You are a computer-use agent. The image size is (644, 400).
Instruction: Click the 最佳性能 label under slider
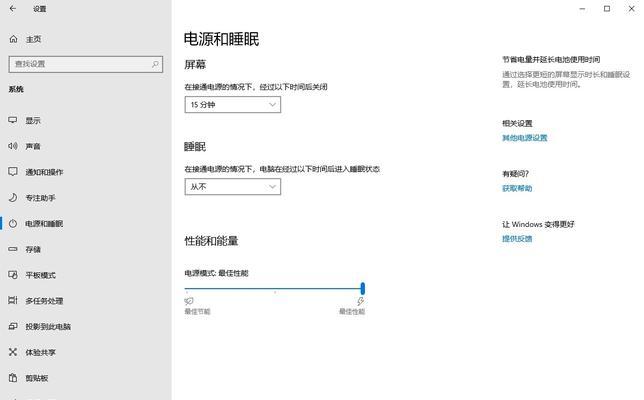pos(352,312)
